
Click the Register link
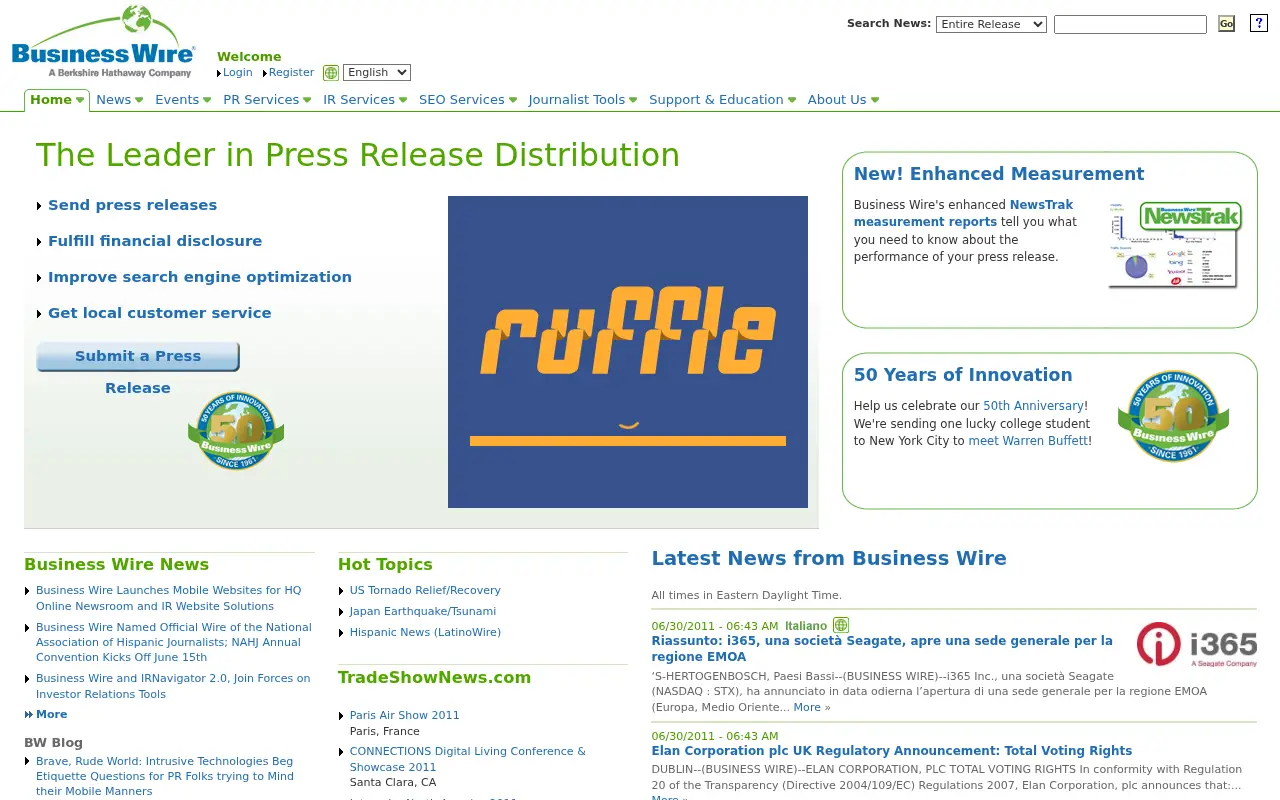click(291, 72)
